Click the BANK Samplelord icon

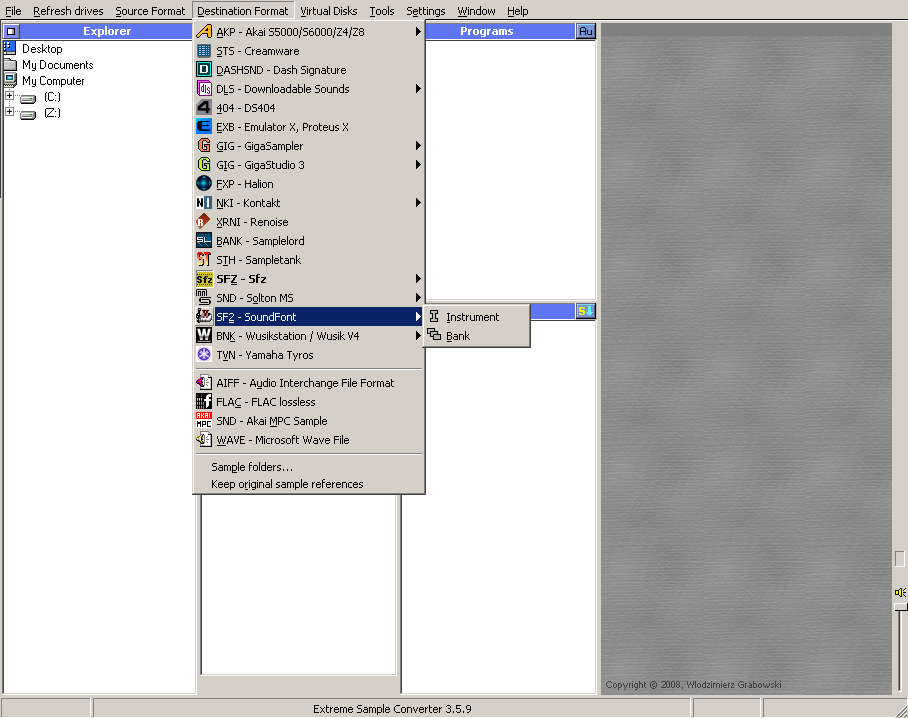204,241
